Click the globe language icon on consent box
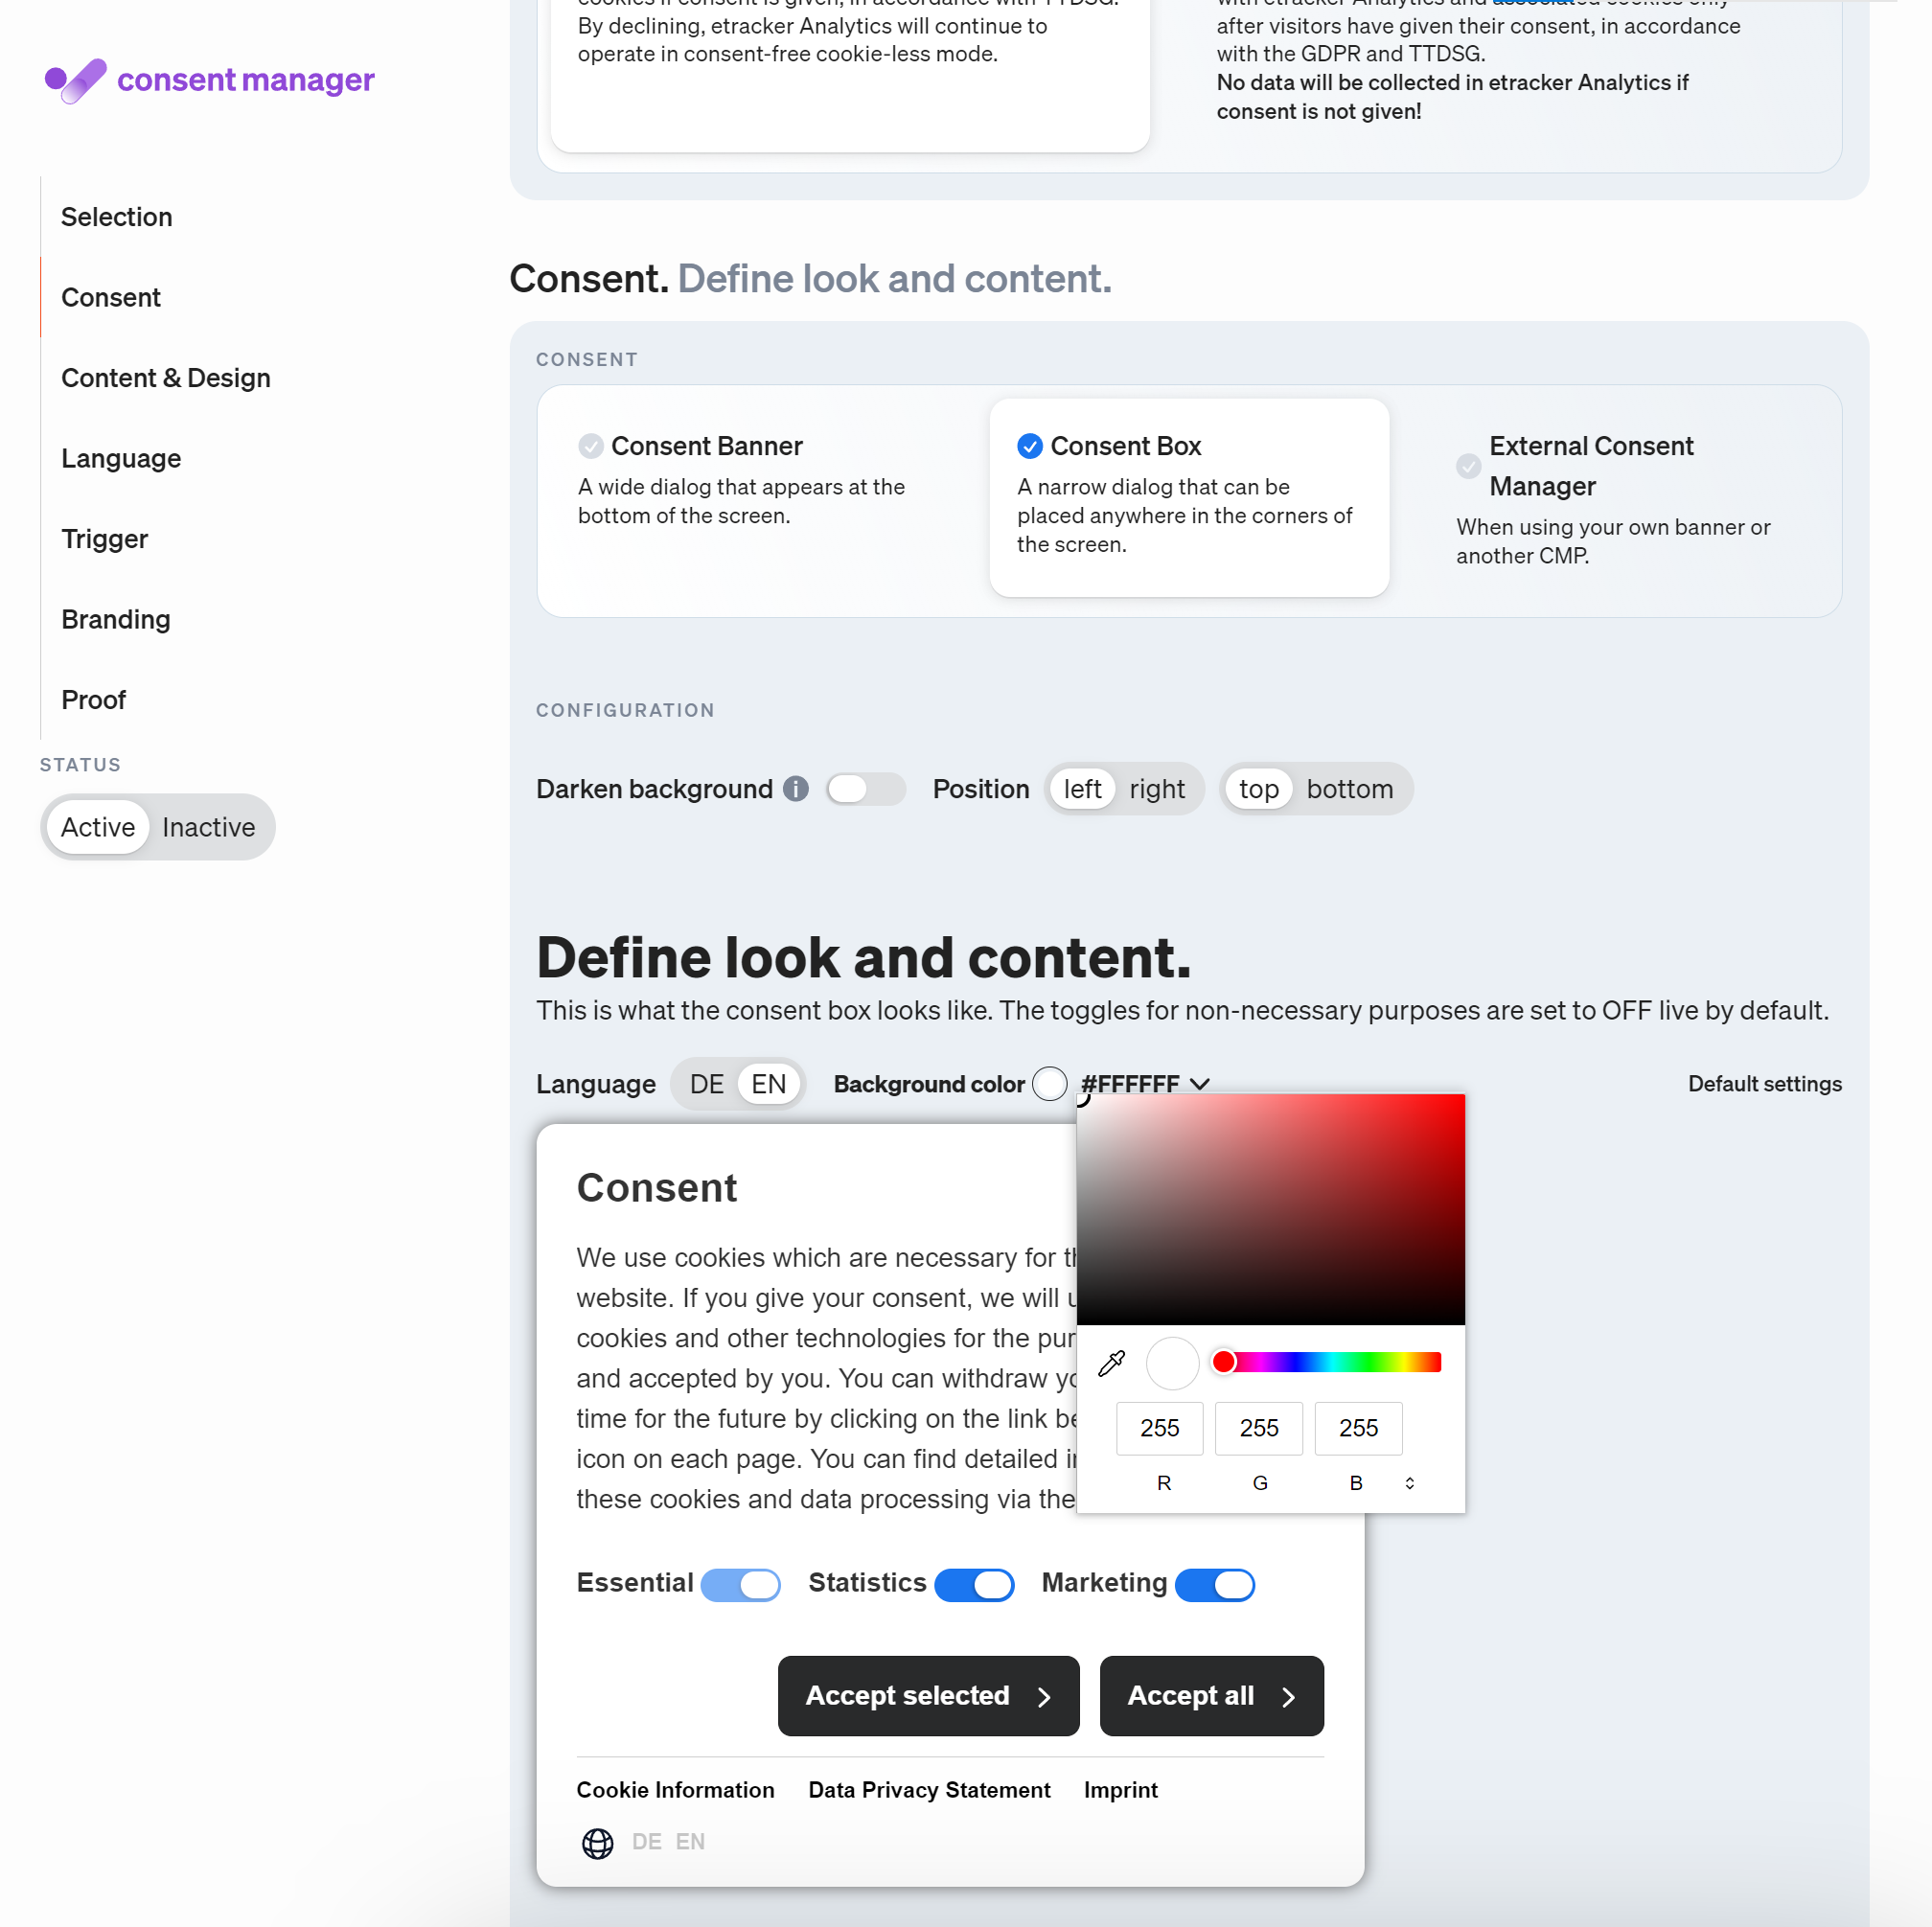This screenshot has width=1932, height=1927. [x=602, y=1843]
